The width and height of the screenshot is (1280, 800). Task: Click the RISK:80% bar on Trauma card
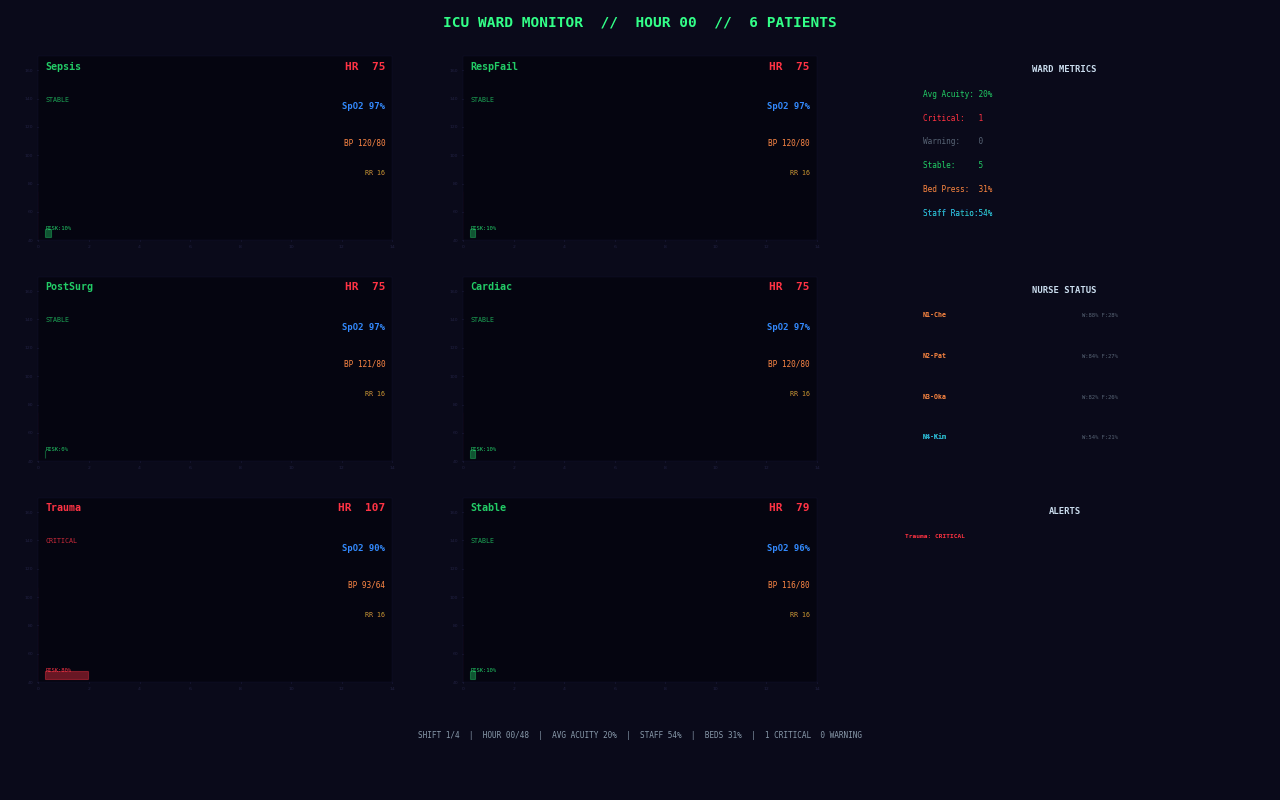[x=66, y=675]
